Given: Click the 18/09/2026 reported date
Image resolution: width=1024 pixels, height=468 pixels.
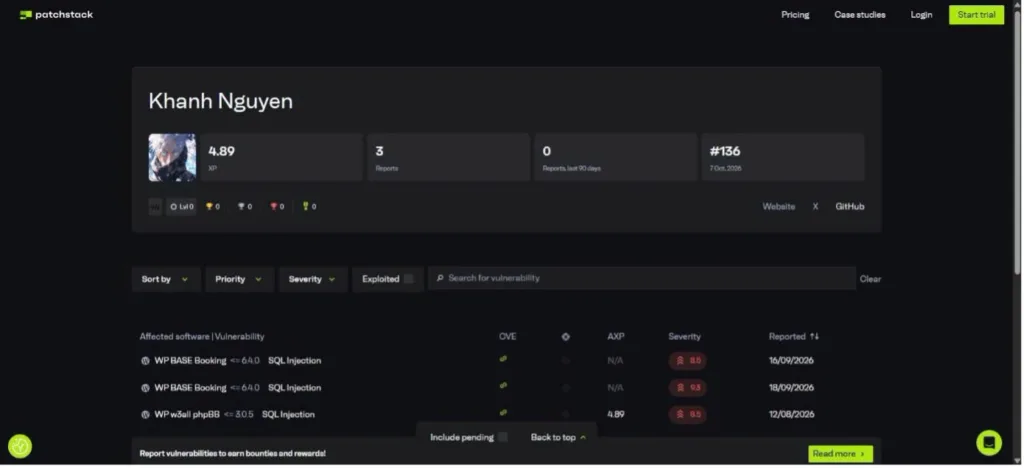Looking at the screenshot, I should 791,388.
